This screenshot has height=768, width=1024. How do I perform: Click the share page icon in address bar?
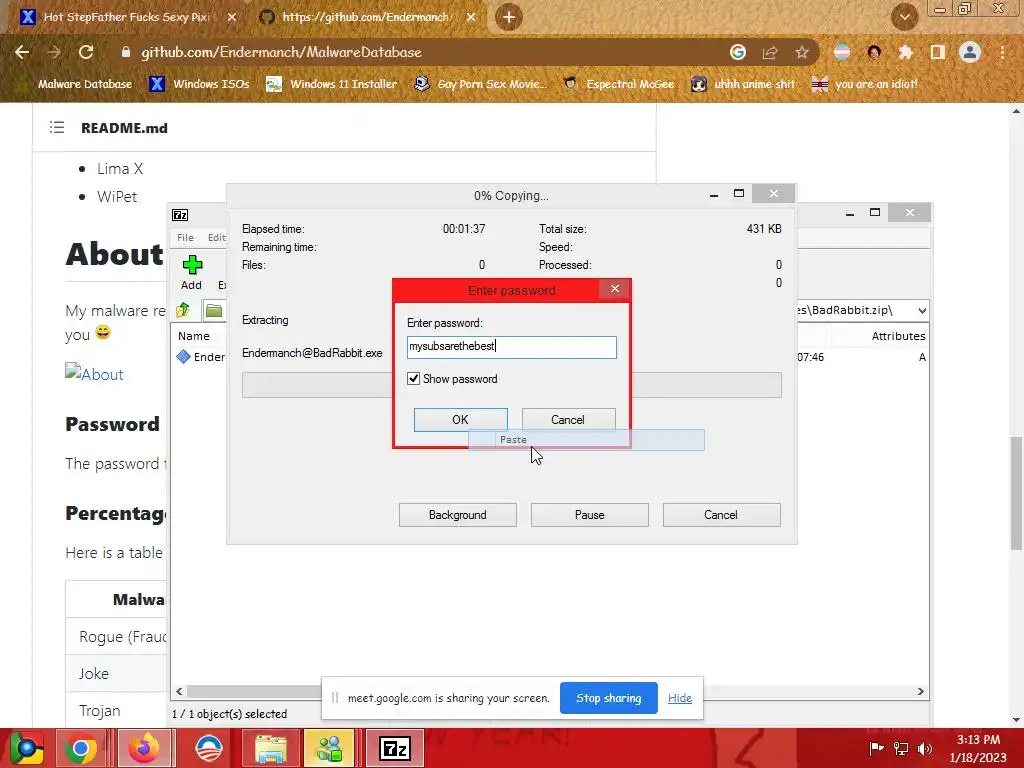point(770,52)
